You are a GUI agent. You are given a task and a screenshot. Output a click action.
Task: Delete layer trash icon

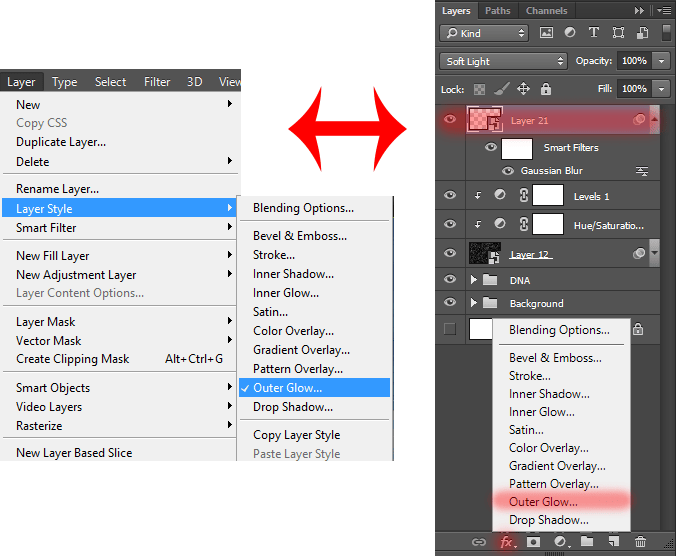[641, 542]
